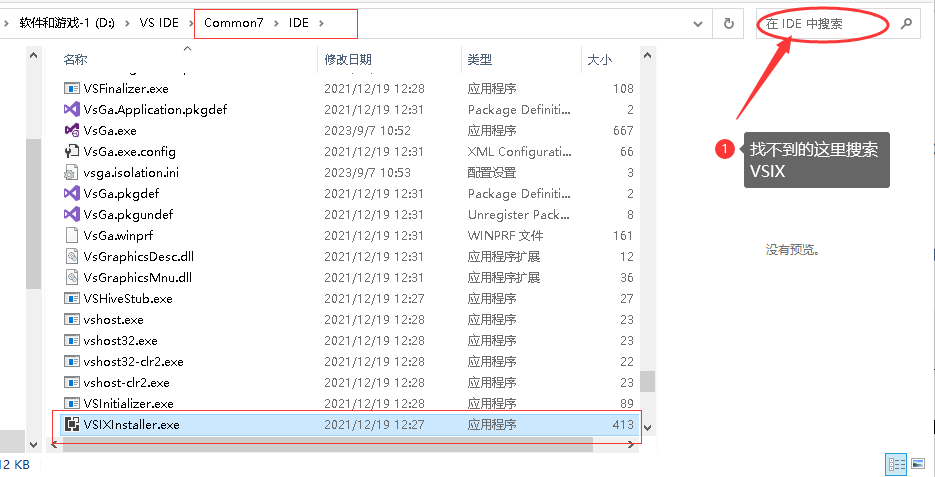The image size is (935, 477).
Task: Click the VsGraphicsMnu.dll file icon
Action: [72, 277]
